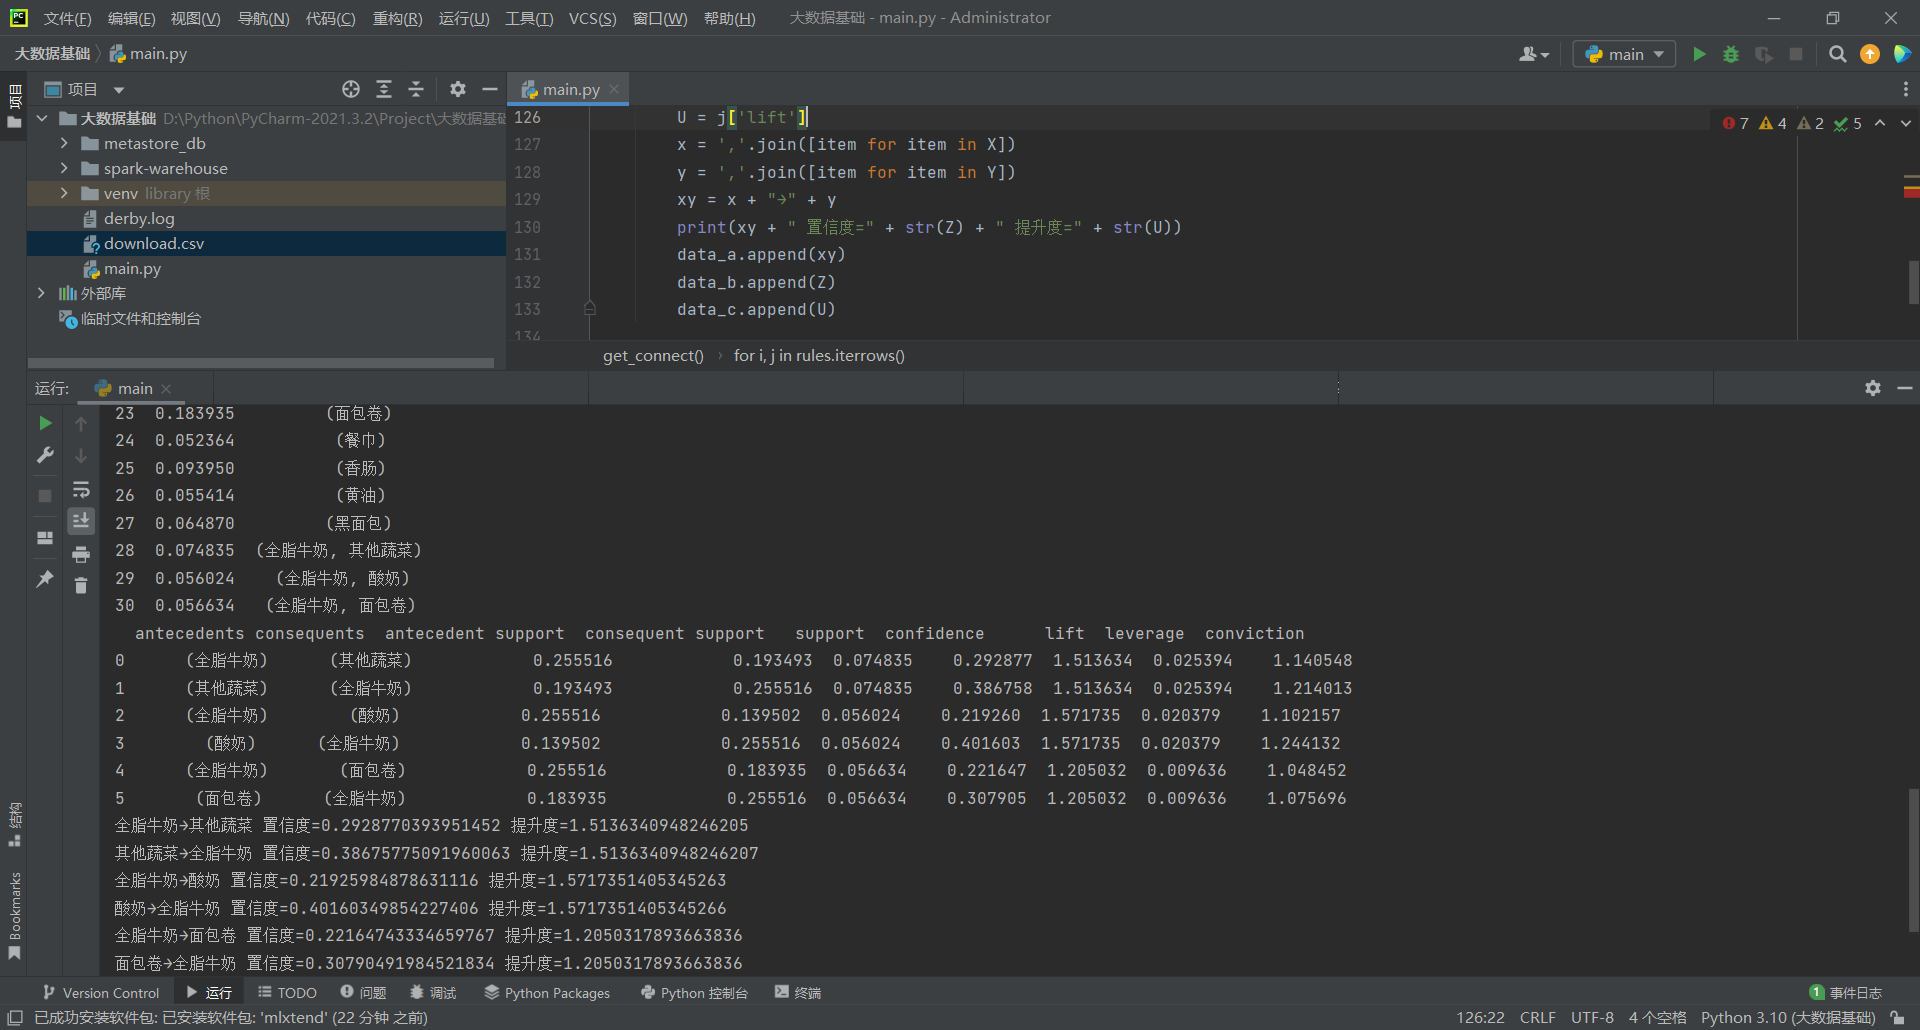Open Python 控制台 console tab
This screenshot has width=1920, height=1030.
[695, 993]
